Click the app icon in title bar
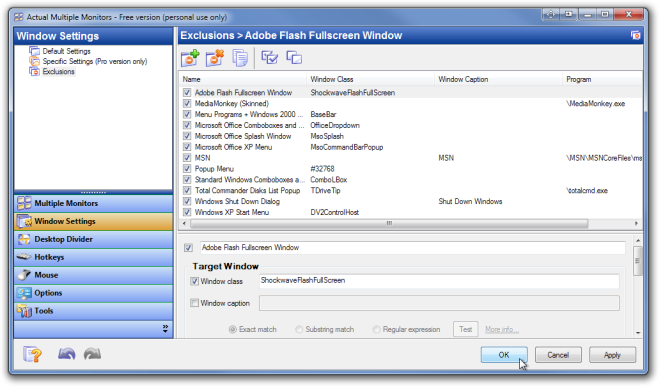The width and height of the screenshot is (660, 387). point(19,17)
